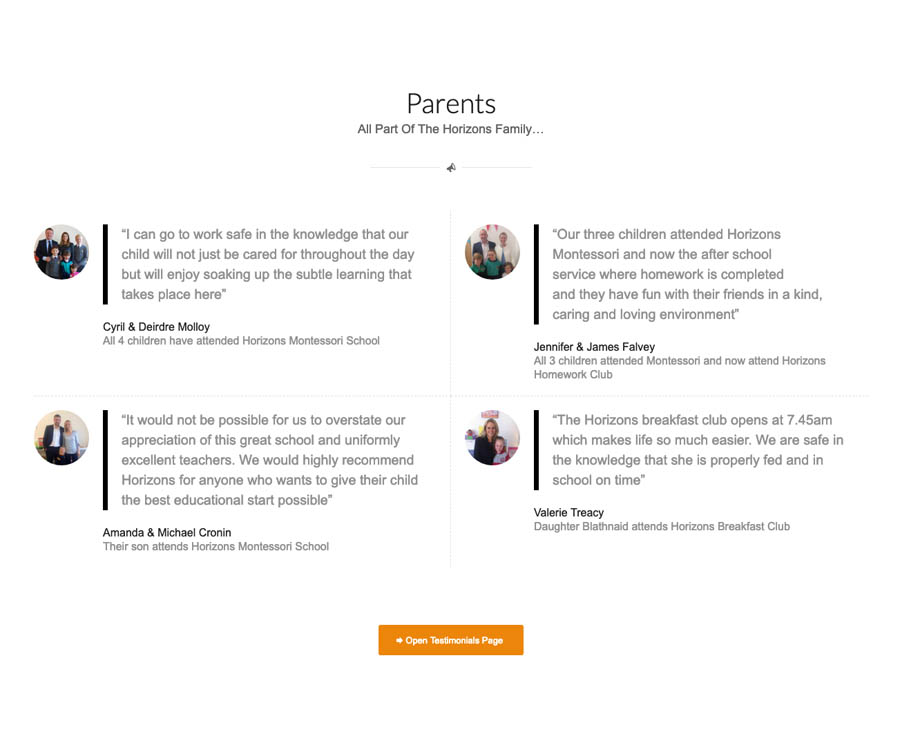This screenshot has height=745, width=900.
Task: Open the Falvey family circular photo
Action: (492, 252)
